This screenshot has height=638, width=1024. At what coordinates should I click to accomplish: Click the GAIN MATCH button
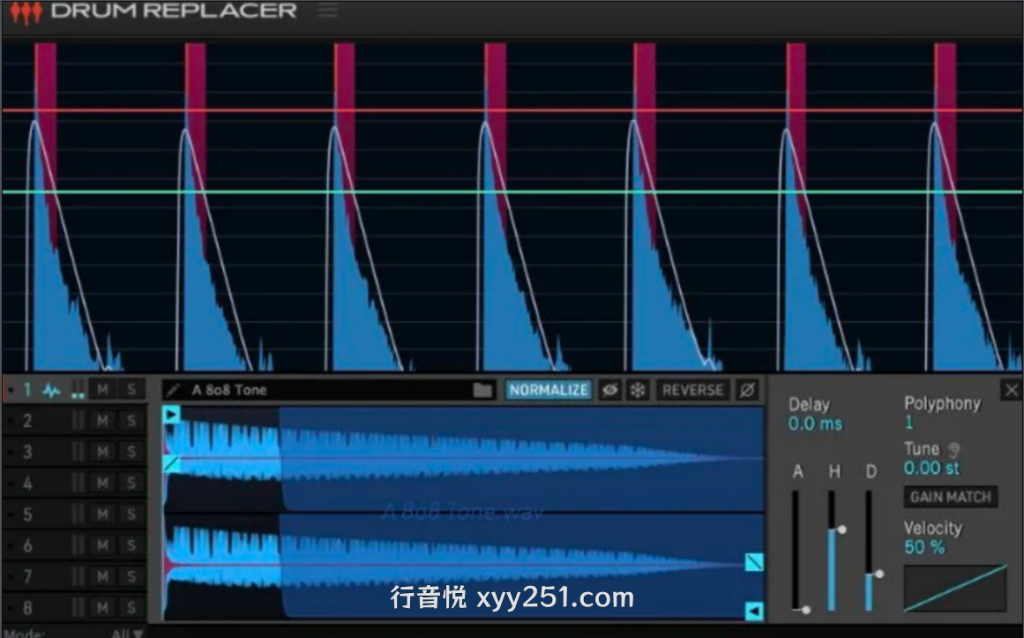(950, 497)
